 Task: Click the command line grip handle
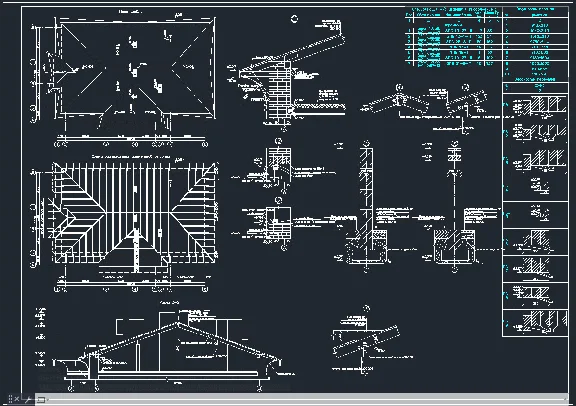point(11,399)
